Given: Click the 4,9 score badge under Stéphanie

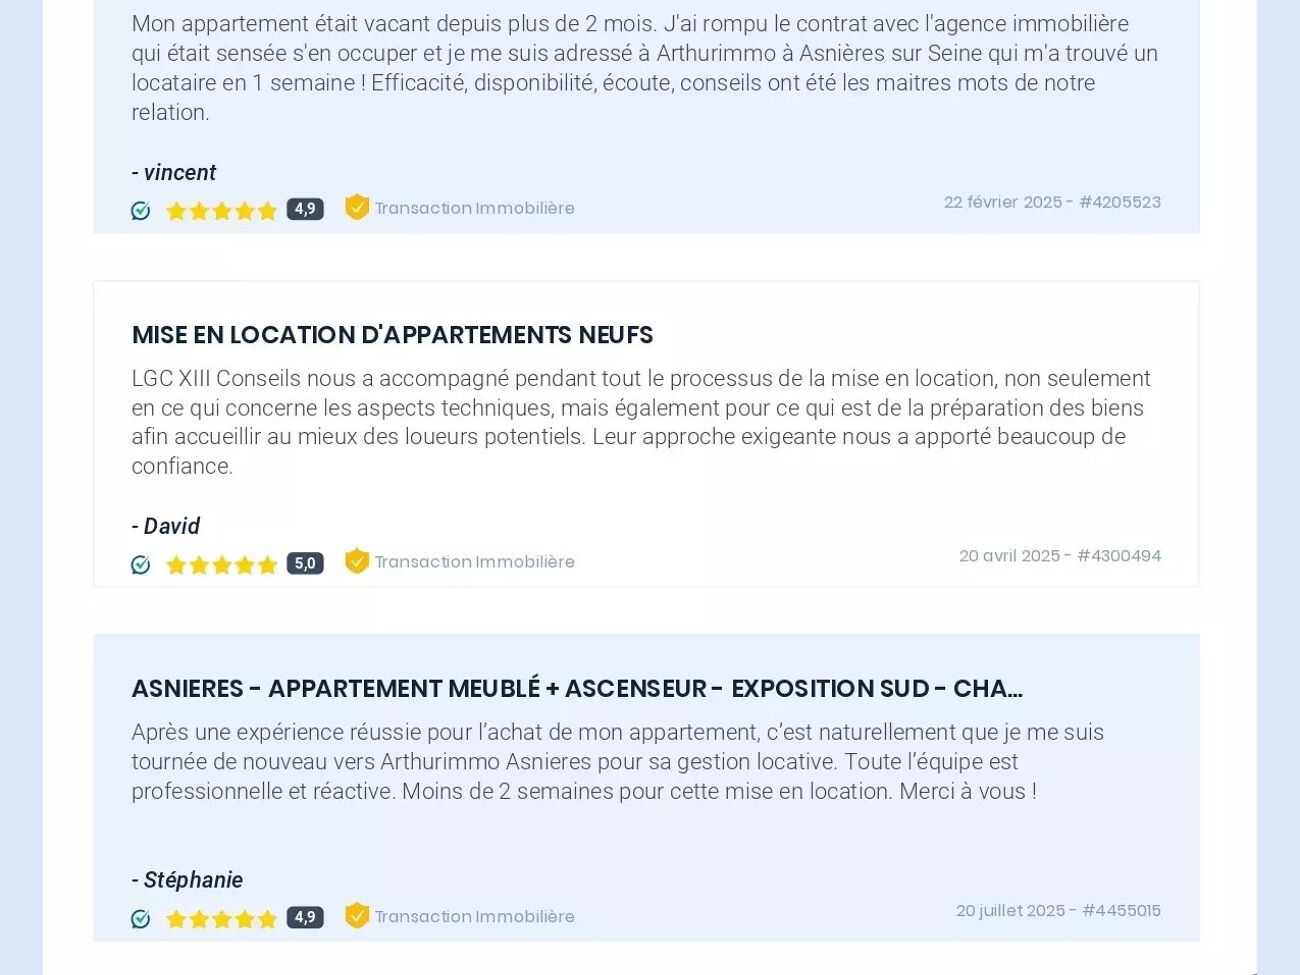Looking at the screenshot, I should tap(305, 917).
